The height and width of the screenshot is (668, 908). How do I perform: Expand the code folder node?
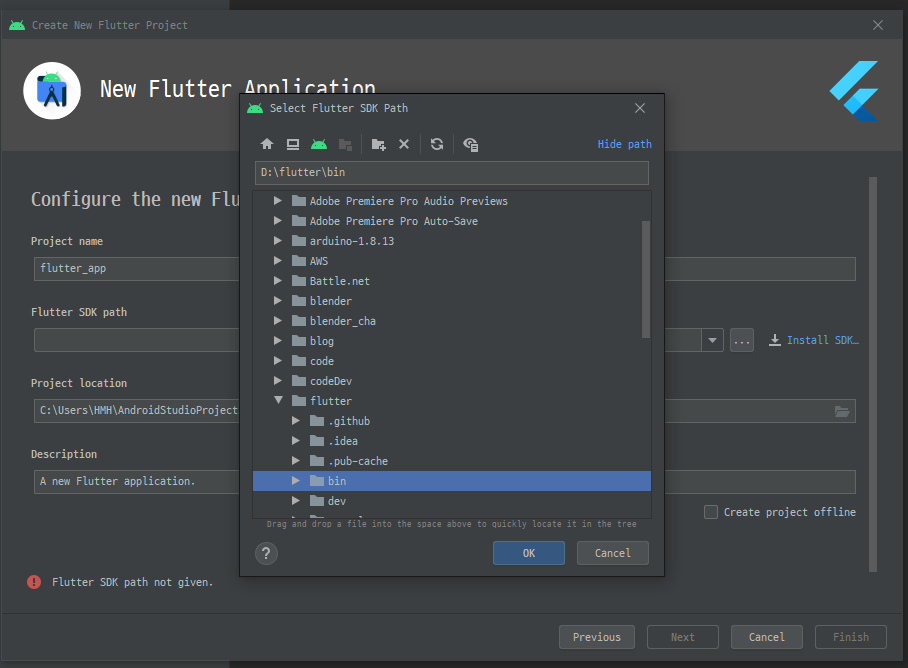point(278,361)
